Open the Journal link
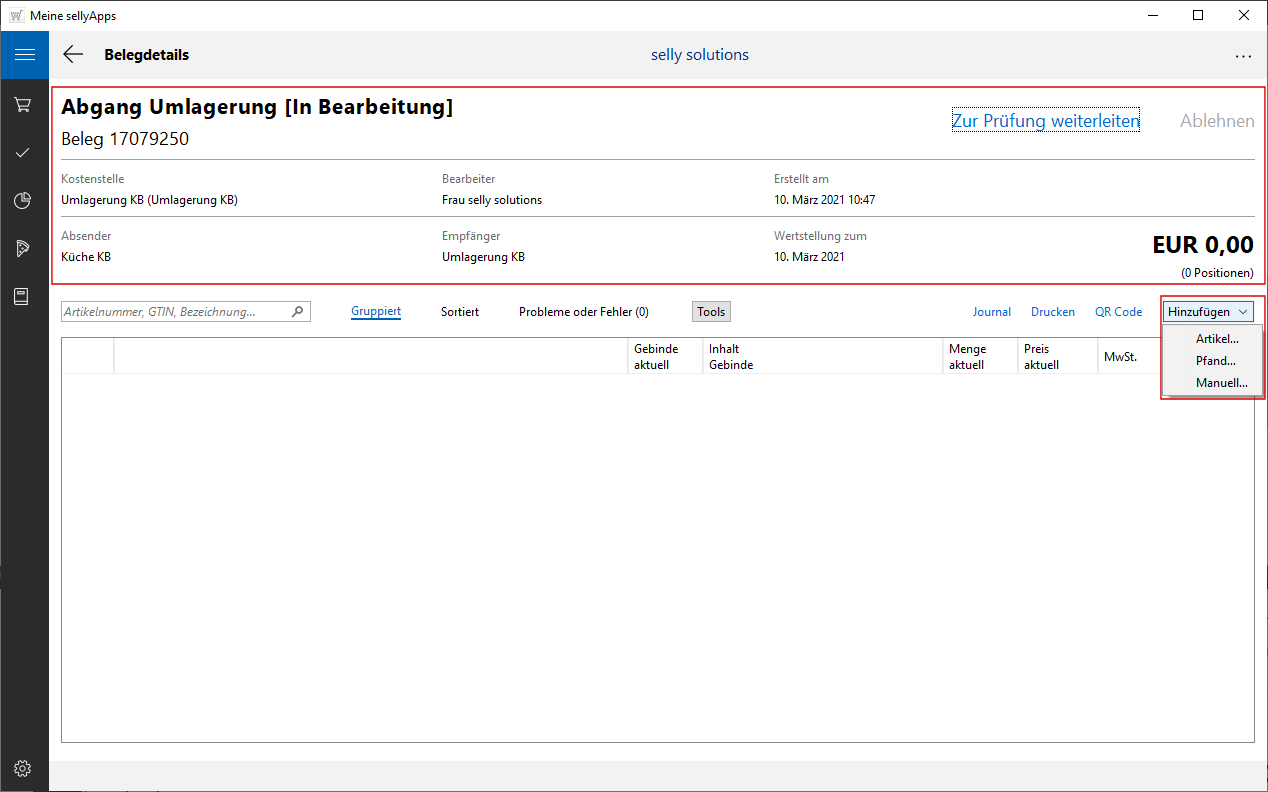This screenshot has width=1268, height=792. coord(991,312)
